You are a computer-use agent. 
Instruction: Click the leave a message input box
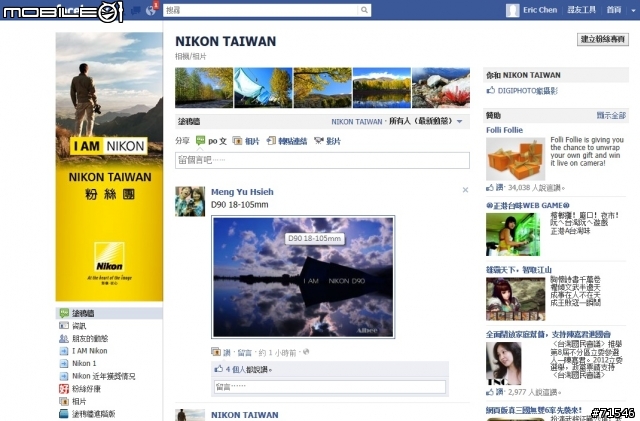coord(322,160)
